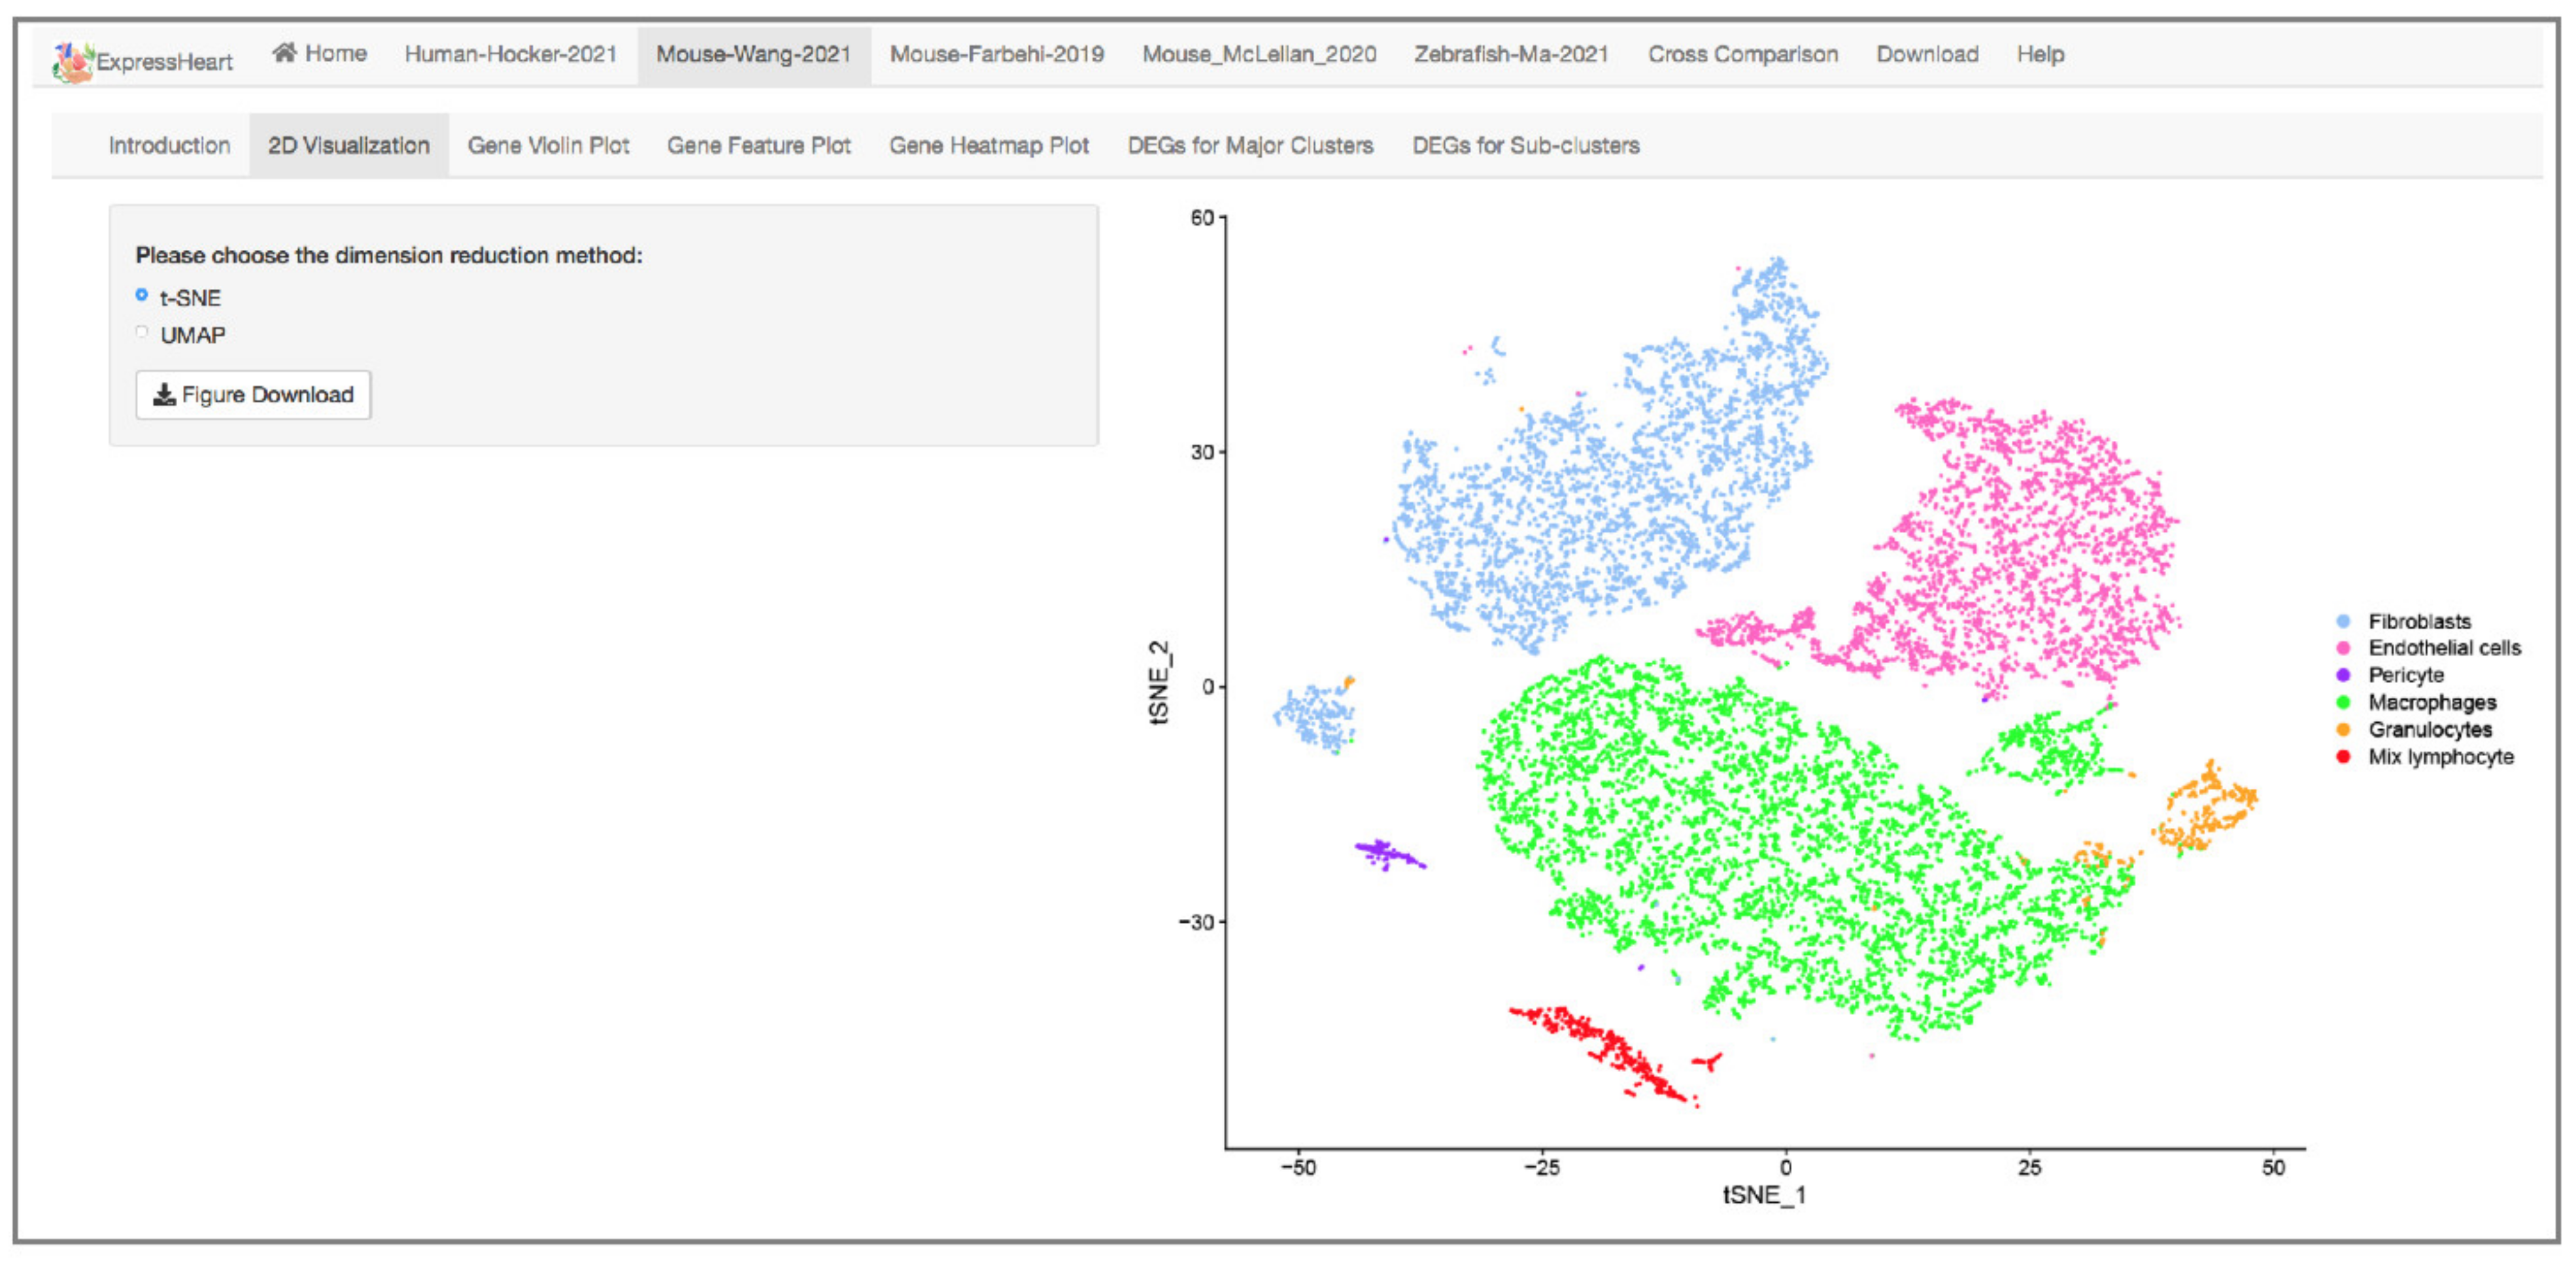
Task: Open the Cross Comparison page
Action: [1742, 54]
